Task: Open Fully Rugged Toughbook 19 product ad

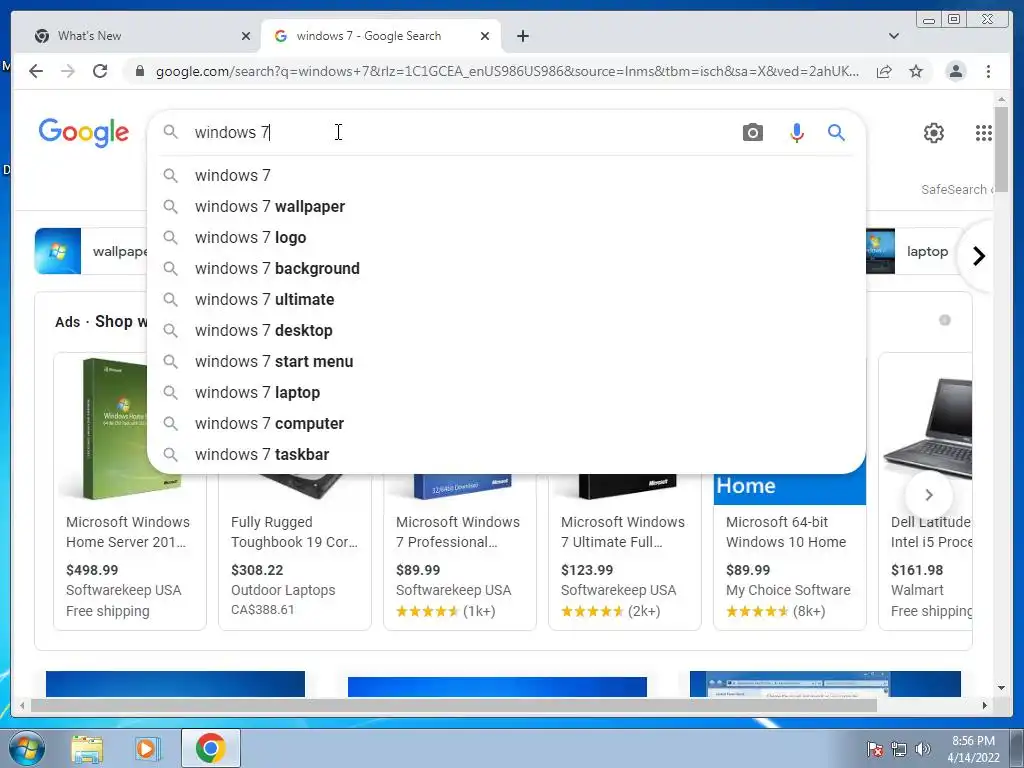Action: pos(295,552)
